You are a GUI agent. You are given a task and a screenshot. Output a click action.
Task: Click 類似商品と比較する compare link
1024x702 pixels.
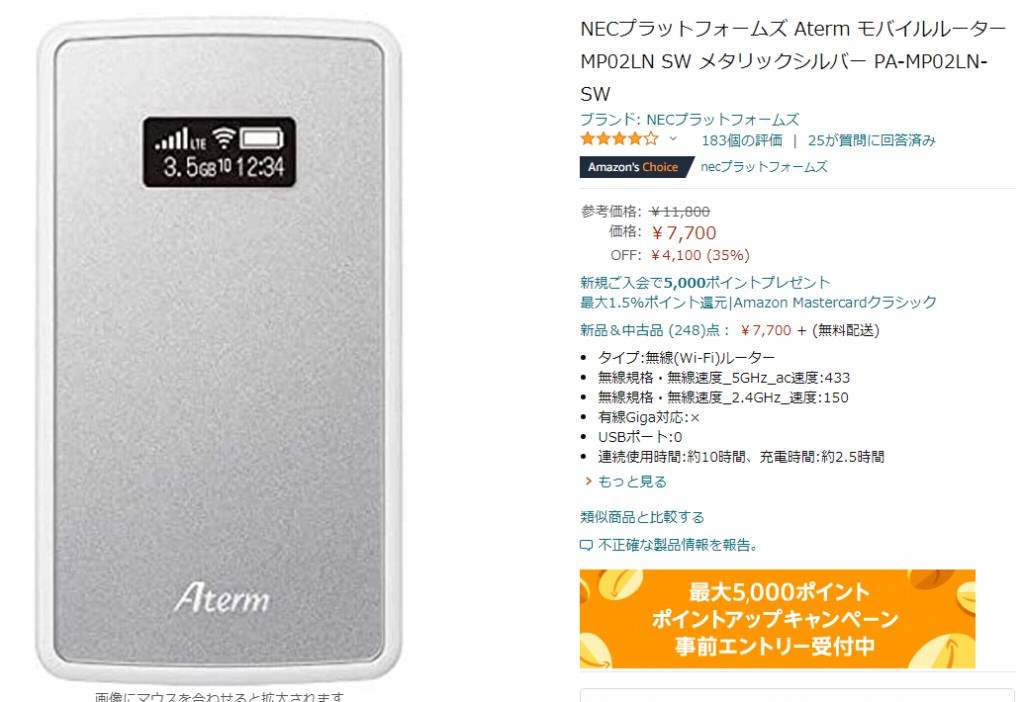pyautogui.click(x=642, y=517)
